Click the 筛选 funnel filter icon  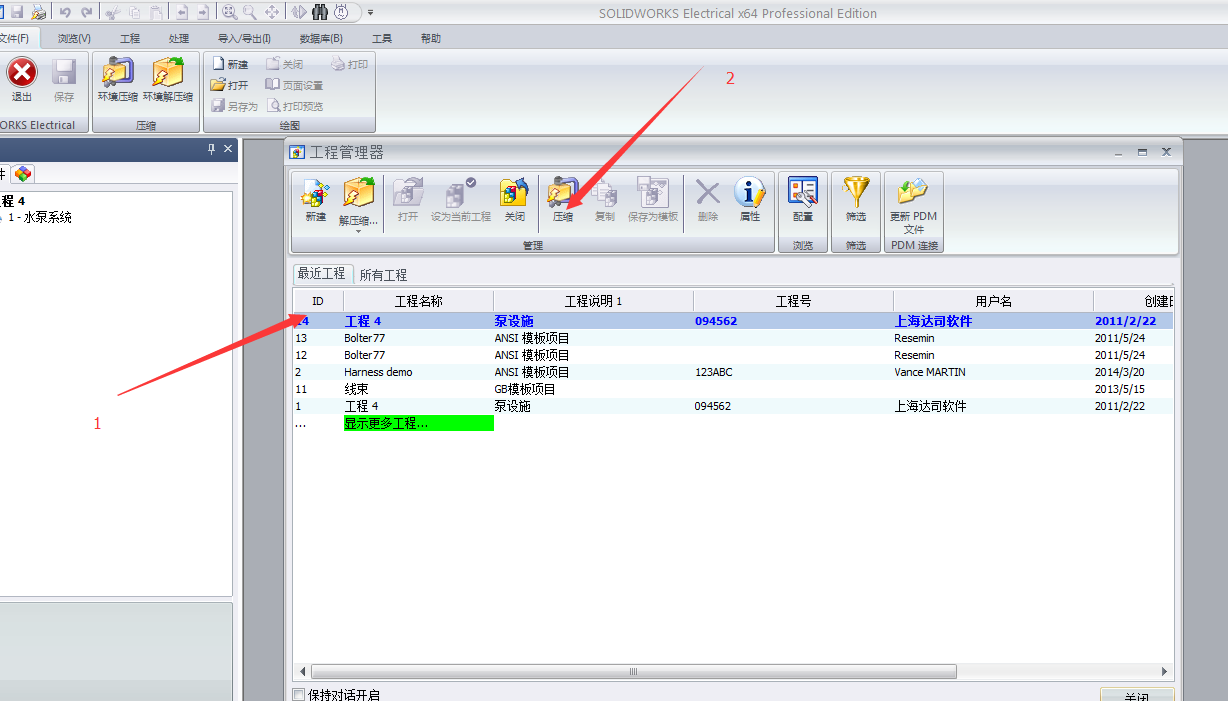click(x=856, y=192)
